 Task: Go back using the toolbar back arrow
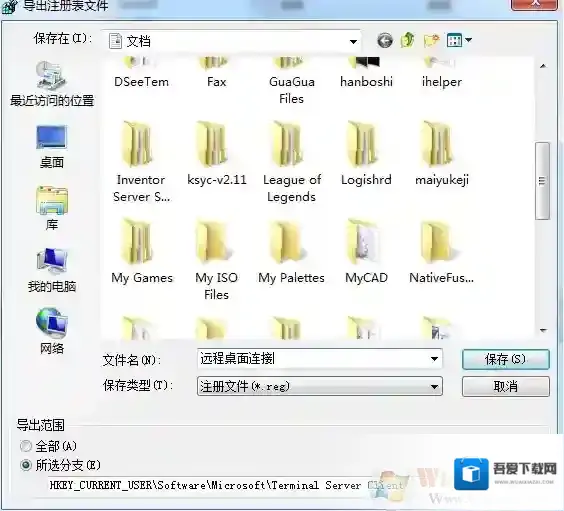tap(385, 40)
